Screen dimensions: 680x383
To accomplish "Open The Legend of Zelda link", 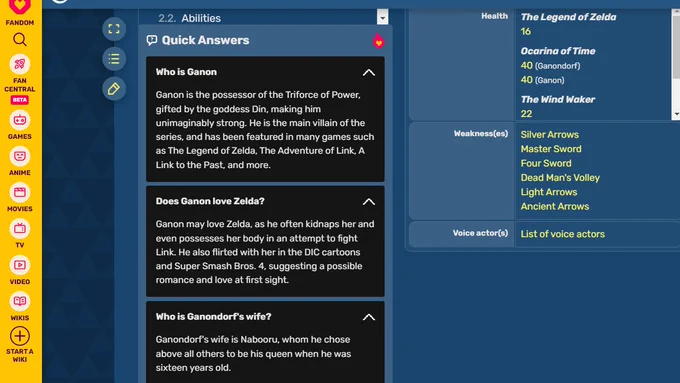I will [x=568, y=17].
